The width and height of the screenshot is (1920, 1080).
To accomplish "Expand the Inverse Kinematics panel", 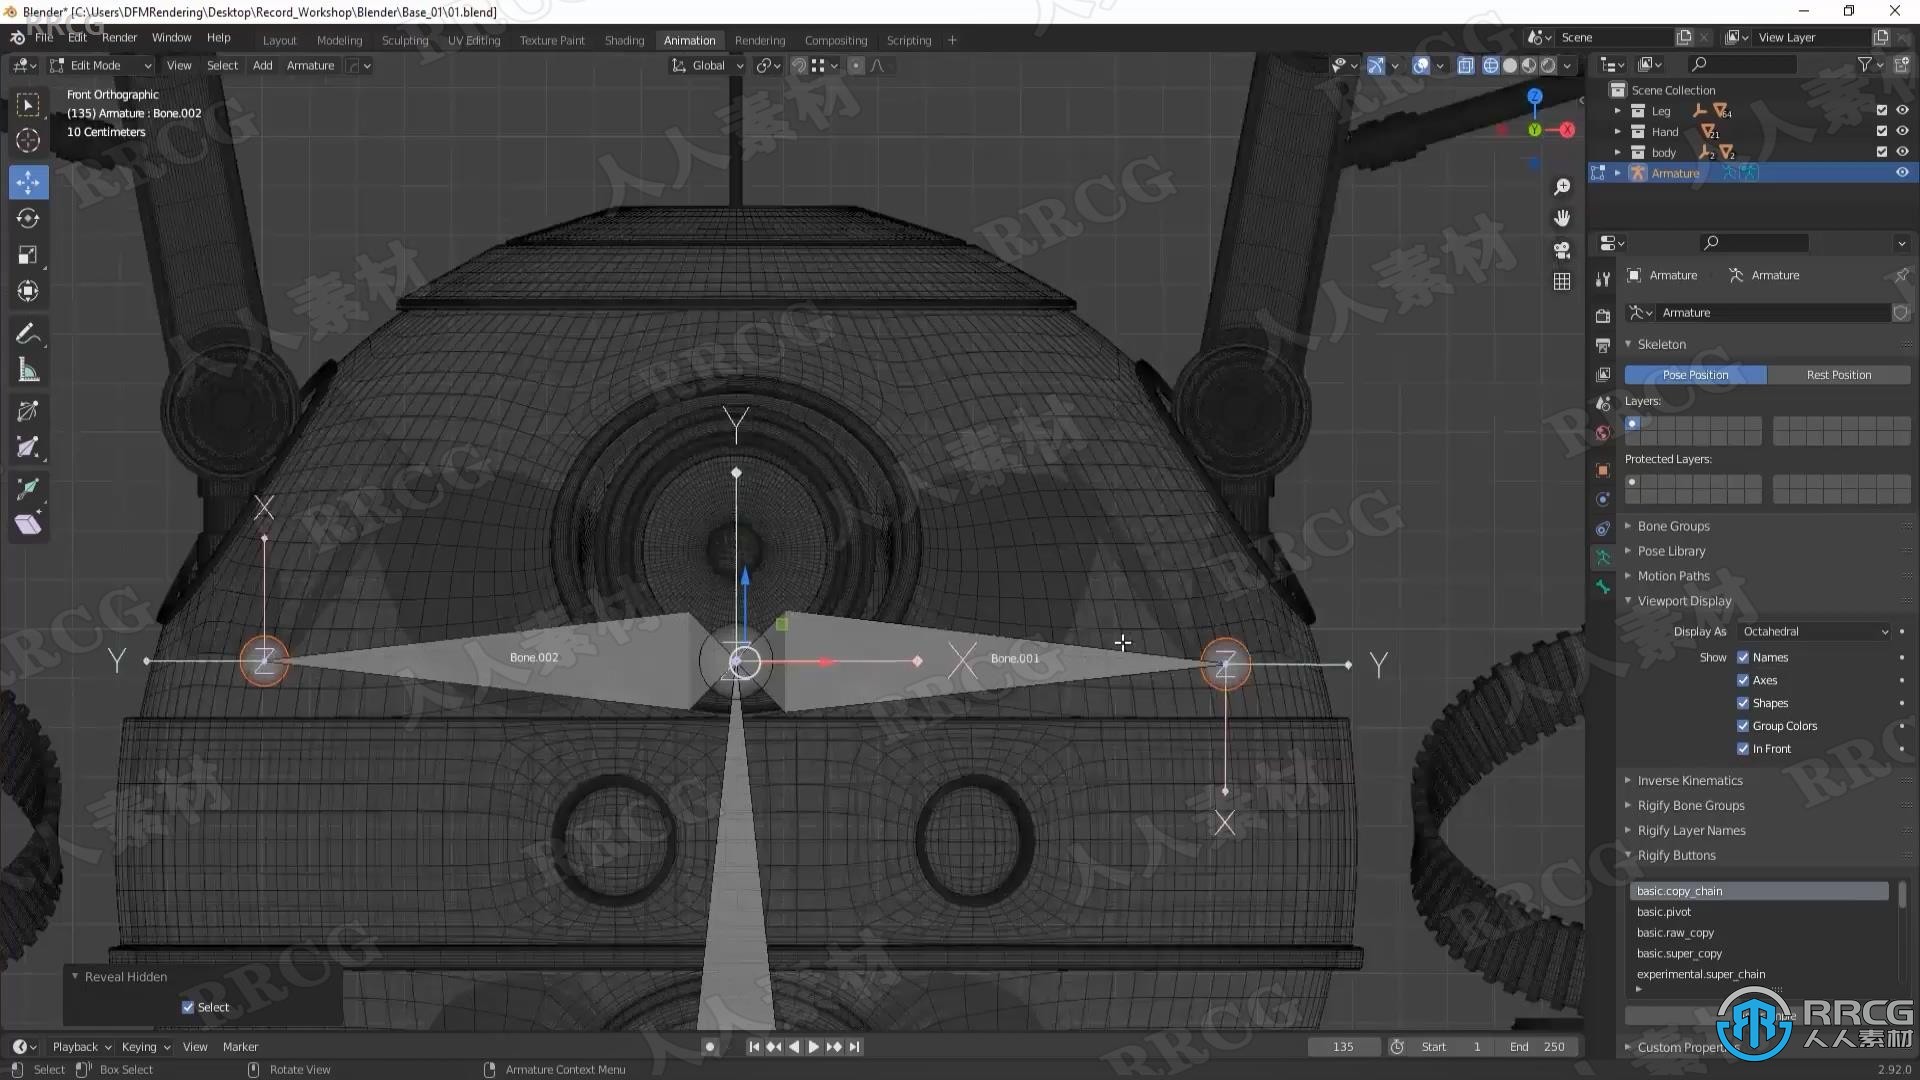I will [x=1689, y=780].
